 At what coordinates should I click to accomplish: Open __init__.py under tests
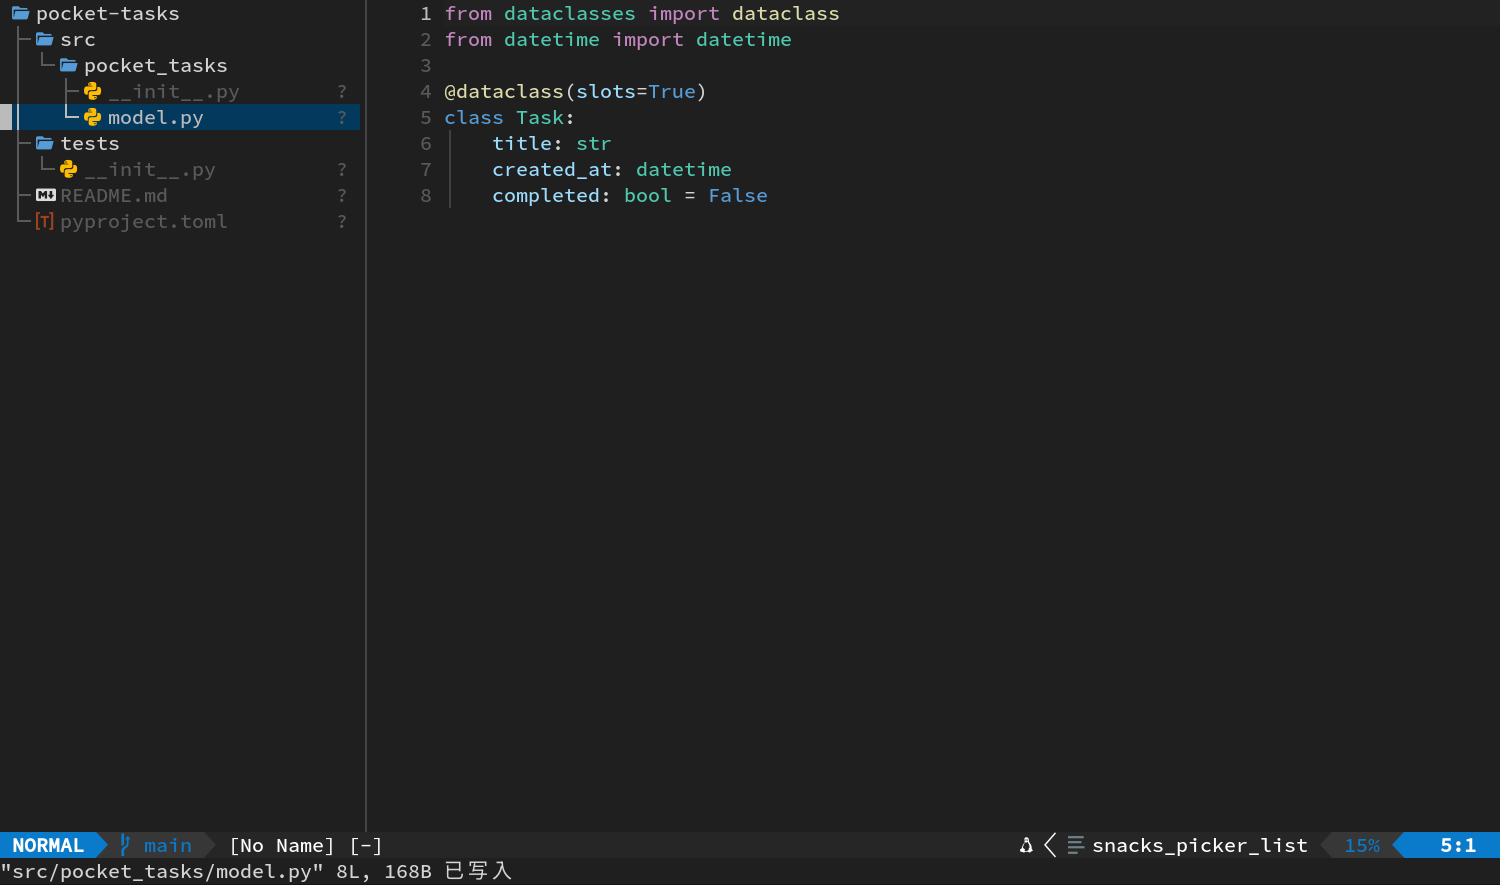click(x=150, y=170)
